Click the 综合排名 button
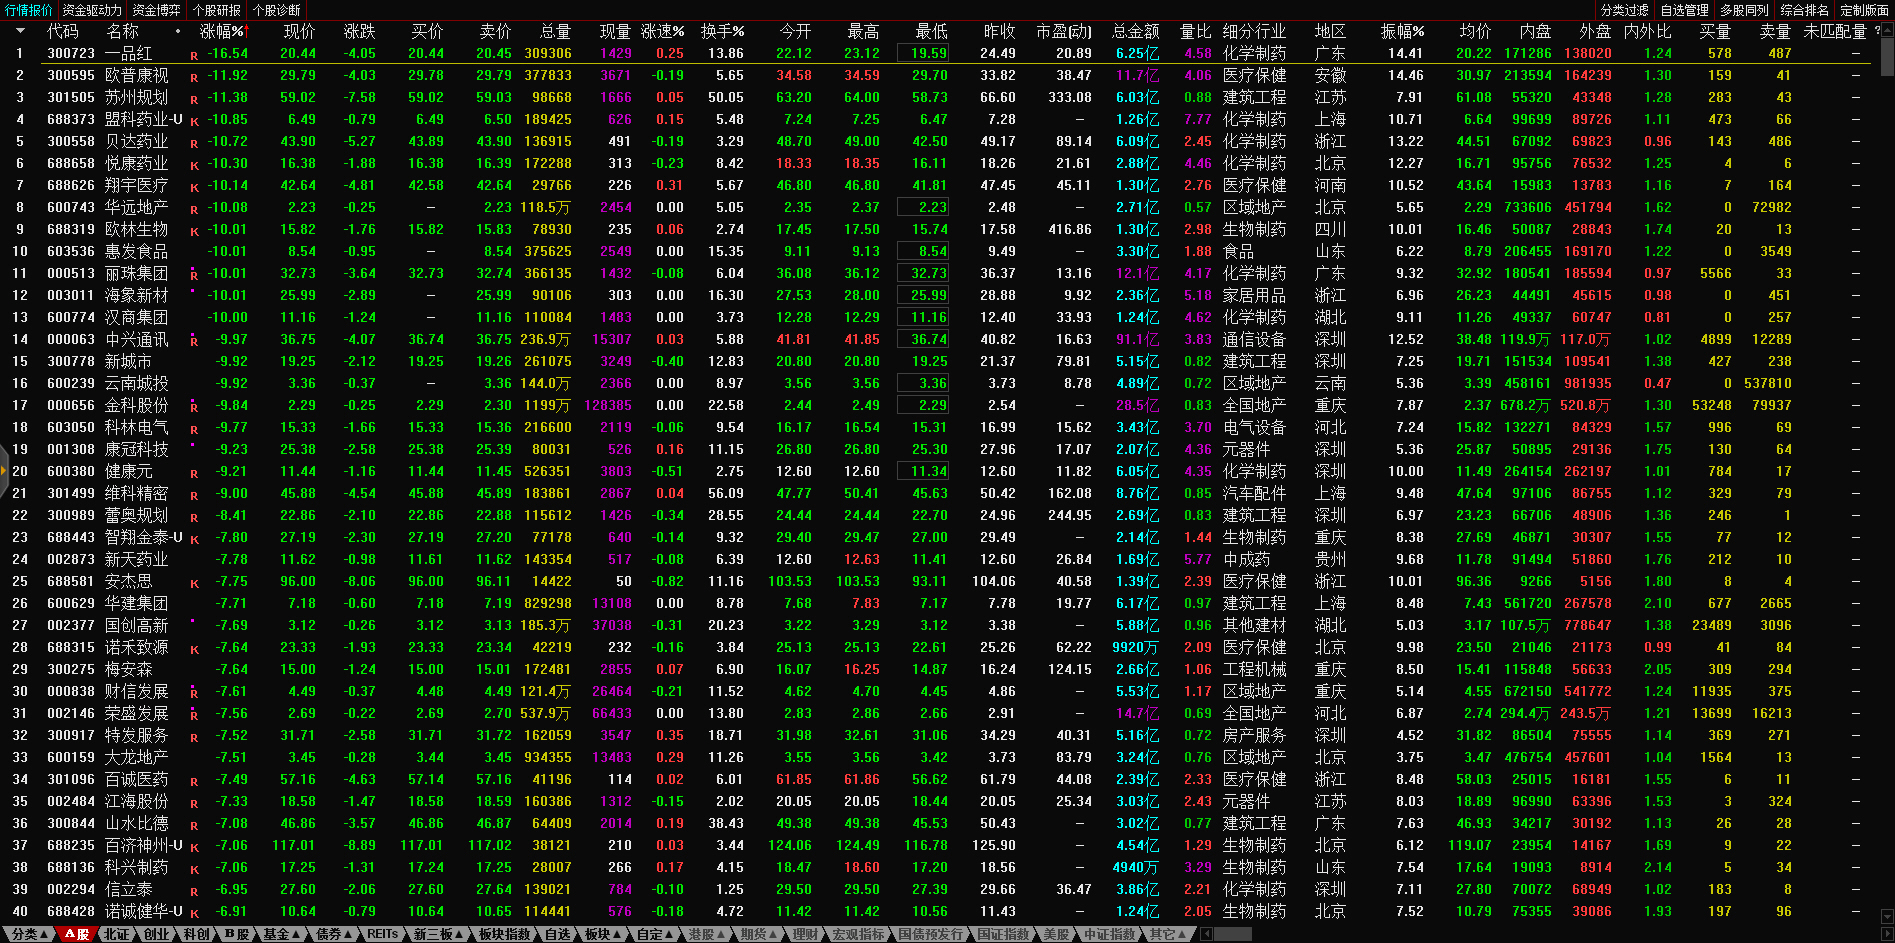 1804,10
